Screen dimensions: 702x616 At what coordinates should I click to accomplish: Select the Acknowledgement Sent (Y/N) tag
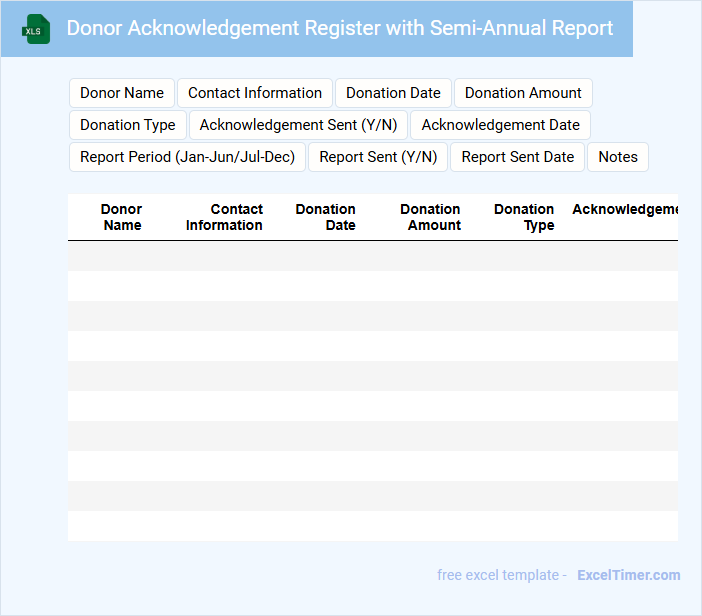tap(298, 125)
